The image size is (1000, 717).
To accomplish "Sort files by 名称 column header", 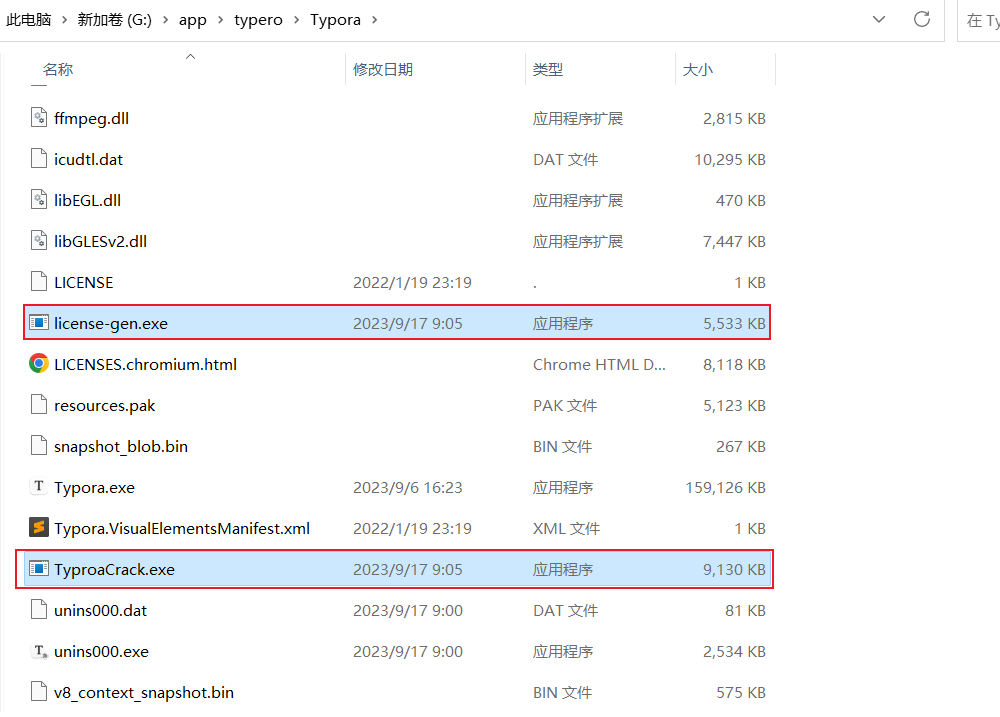I will [x=58, y=69].
